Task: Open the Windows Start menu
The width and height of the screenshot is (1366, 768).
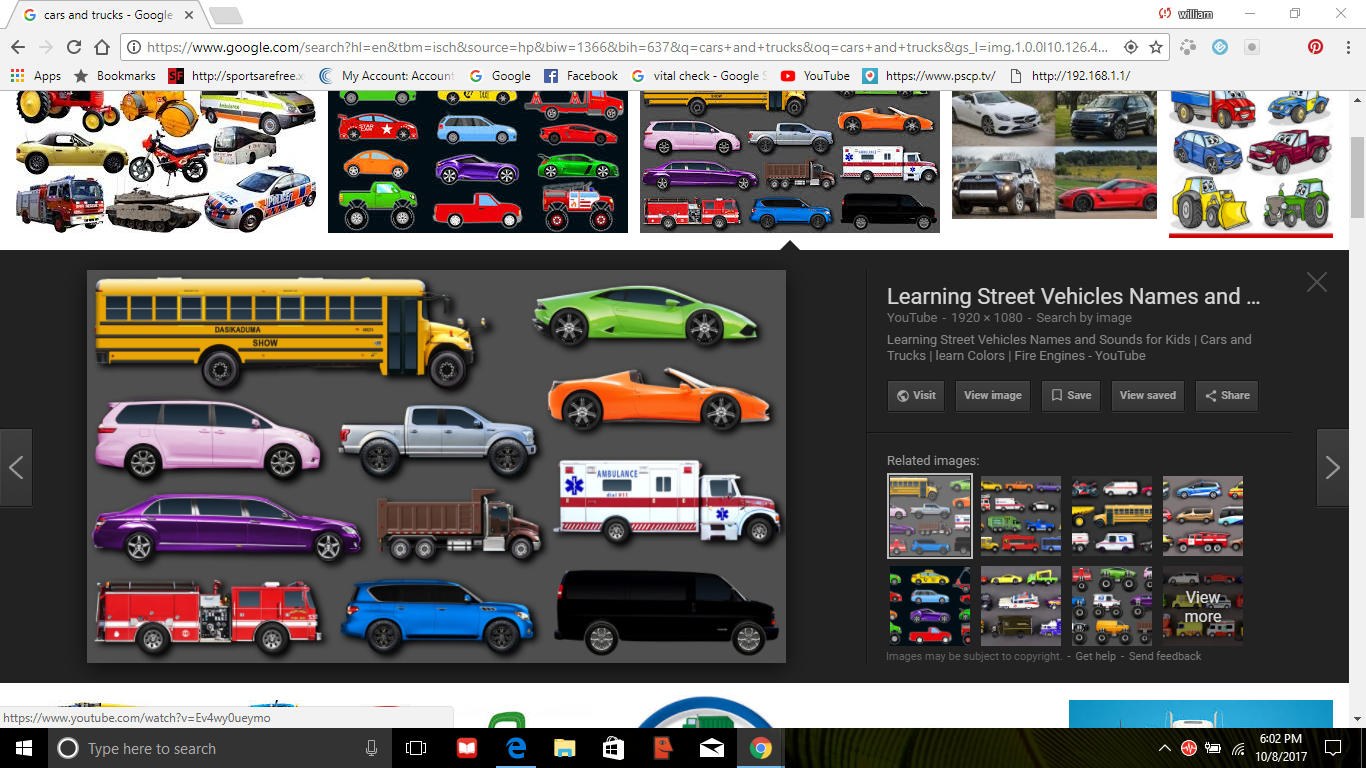Action: click(x=24, y=748)
